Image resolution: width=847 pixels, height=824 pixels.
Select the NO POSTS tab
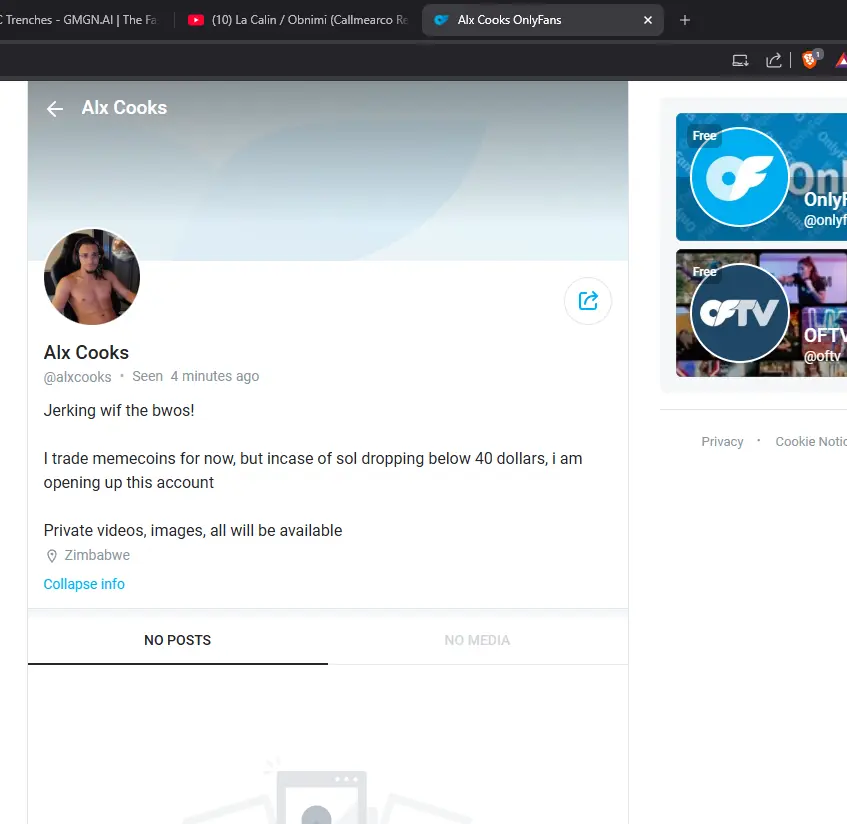coord(178,640)
